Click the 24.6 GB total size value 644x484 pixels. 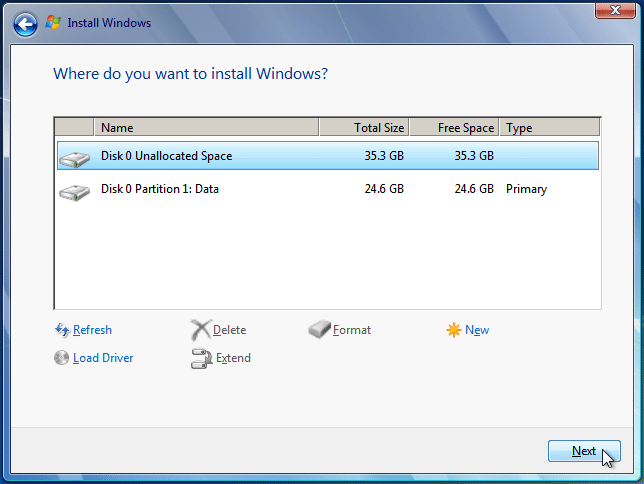coord(384,189)
